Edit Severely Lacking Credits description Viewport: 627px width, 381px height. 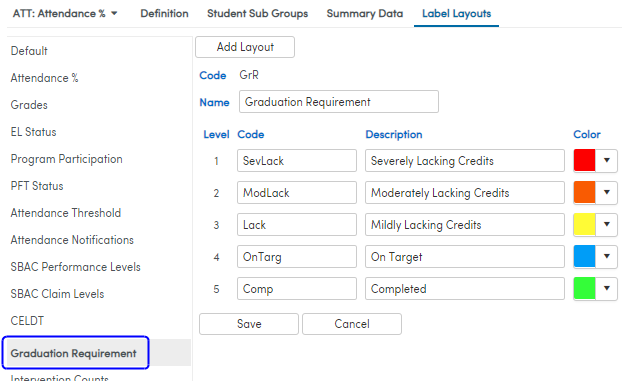465,161
